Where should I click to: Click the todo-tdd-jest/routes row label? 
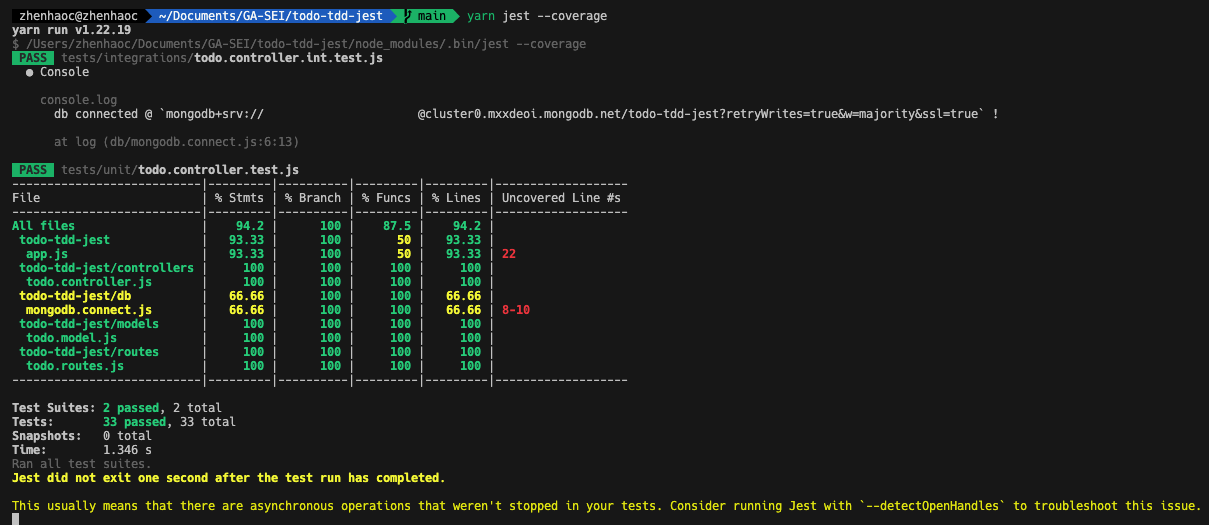89,352
